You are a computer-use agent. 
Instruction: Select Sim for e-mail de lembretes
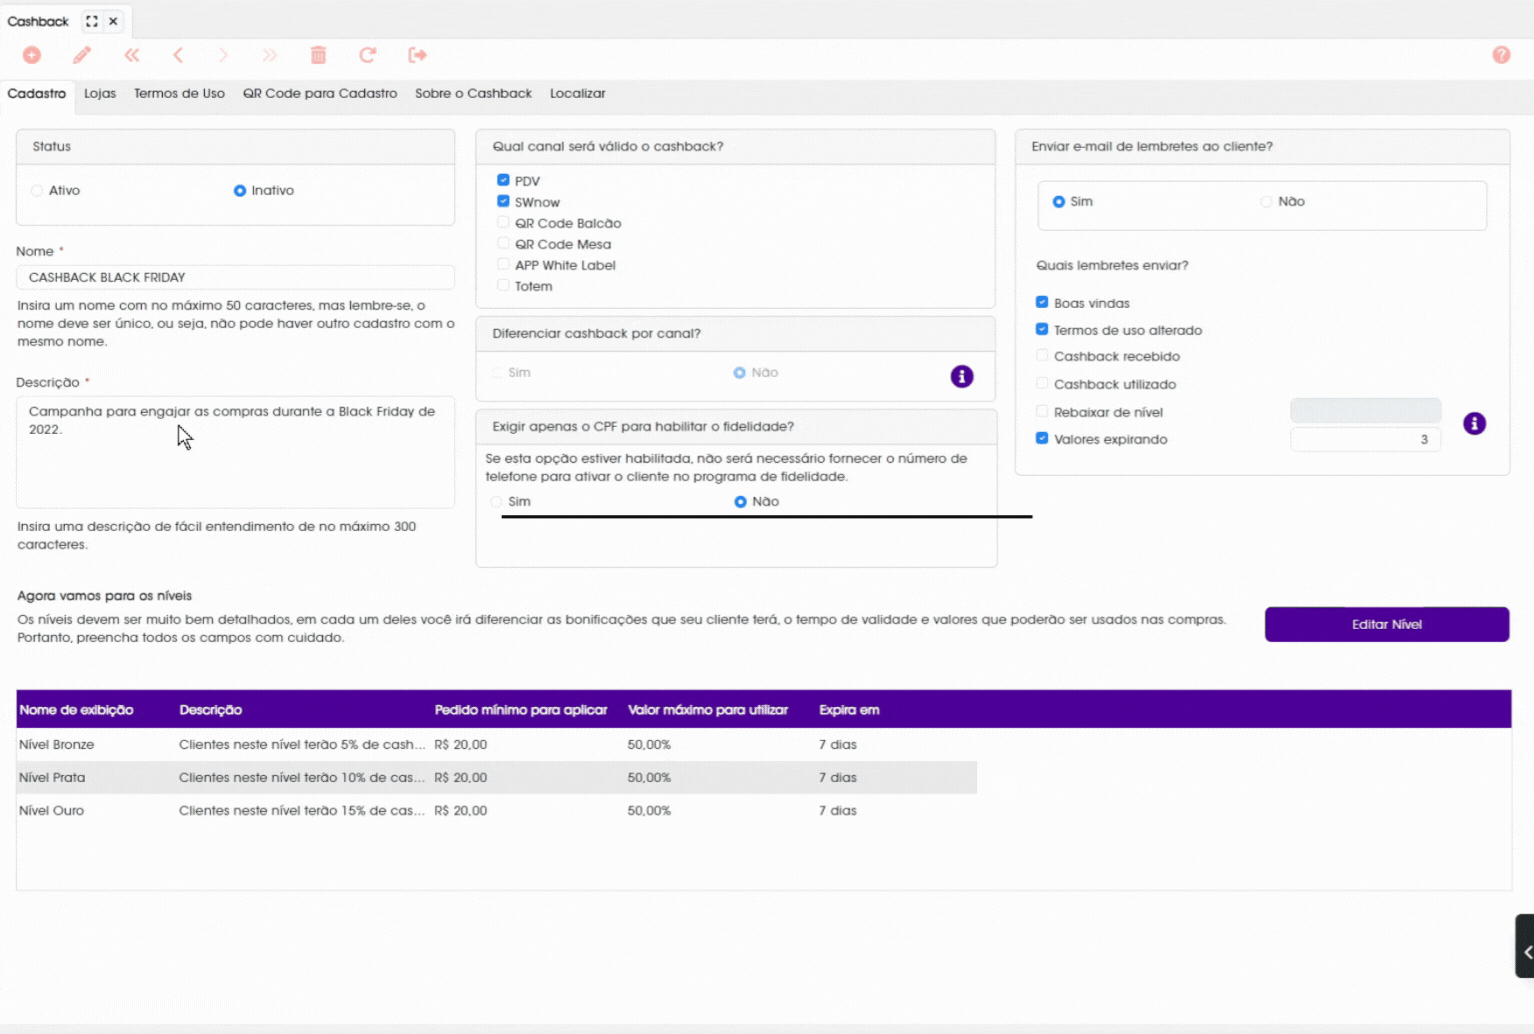click(x=1059, y=201)
